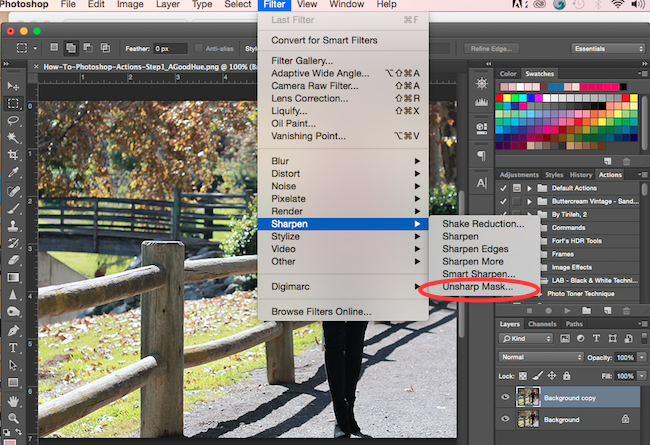Click the Refine Edge button
The width and height of the screenshot is (650, 445).
[491, 49]
